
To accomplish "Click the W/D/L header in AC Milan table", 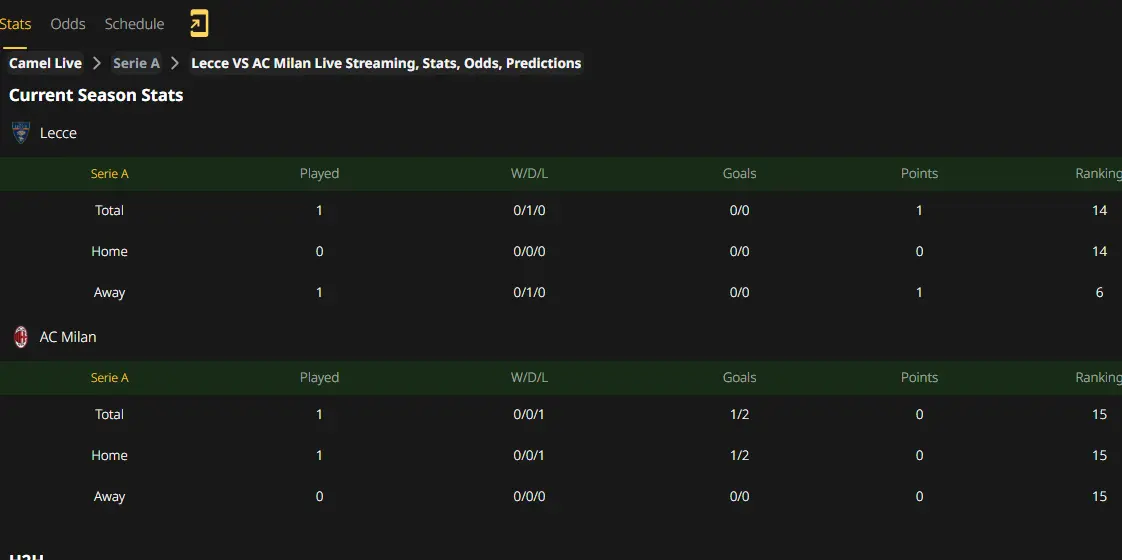I will [530, 378].
